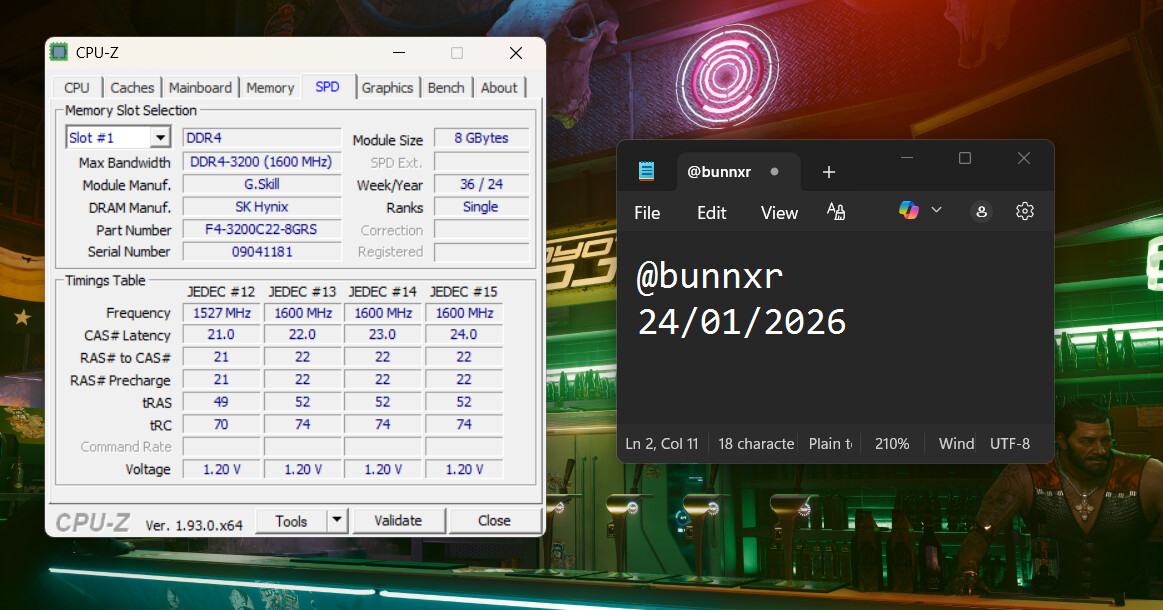Open the View menu in Notepad

tap(779, 212)
